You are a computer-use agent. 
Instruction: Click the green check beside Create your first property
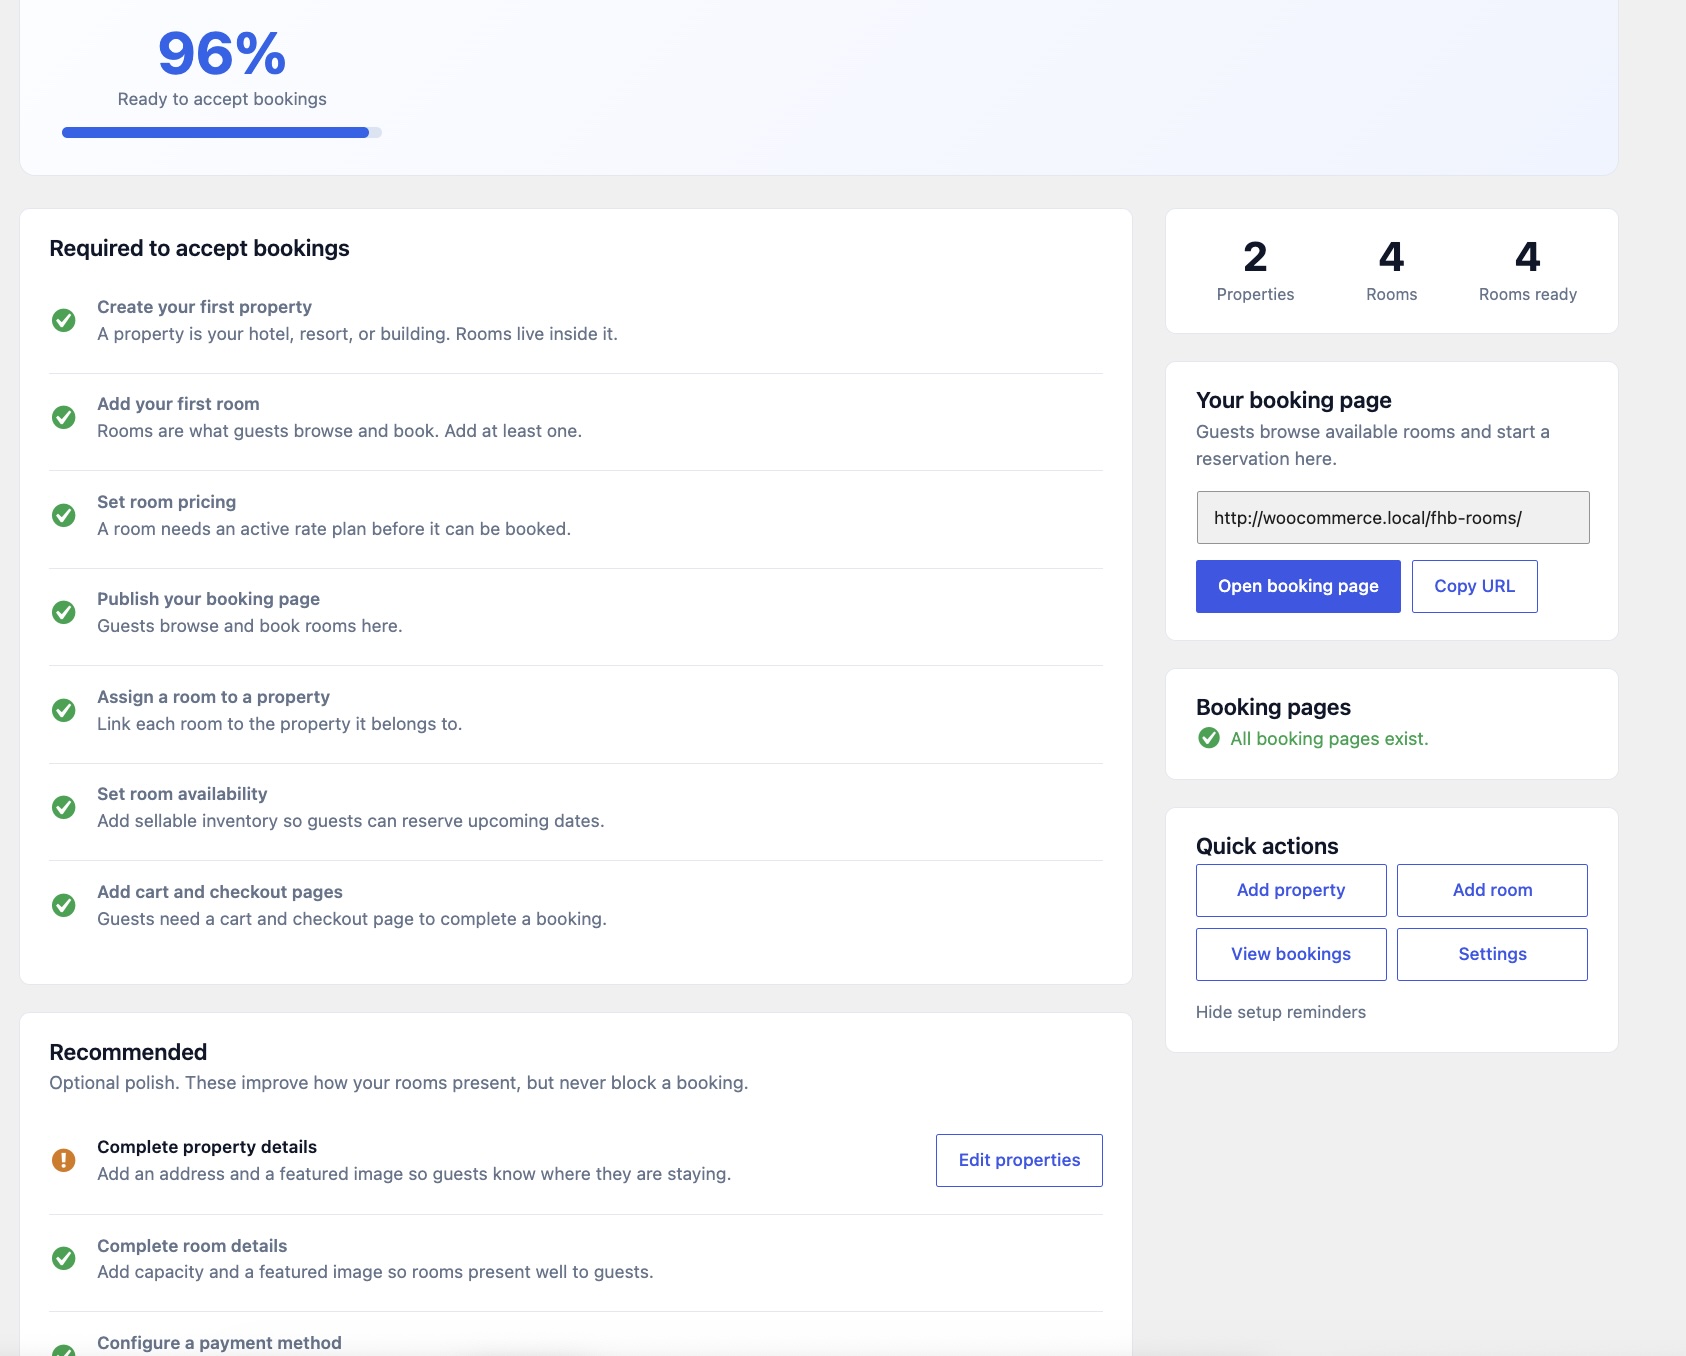[x=63, y=320]
